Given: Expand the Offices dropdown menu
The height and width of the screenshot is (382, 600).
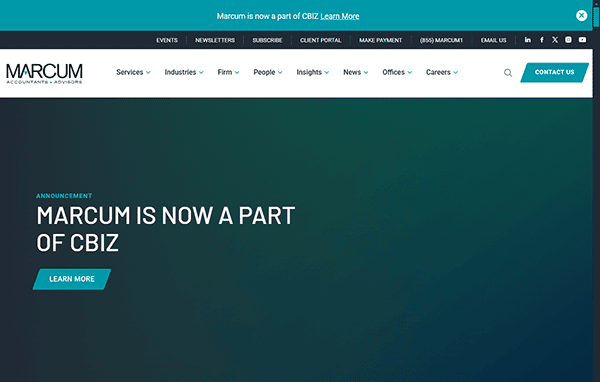Looking at the screenshot, I should click(397, 72).
